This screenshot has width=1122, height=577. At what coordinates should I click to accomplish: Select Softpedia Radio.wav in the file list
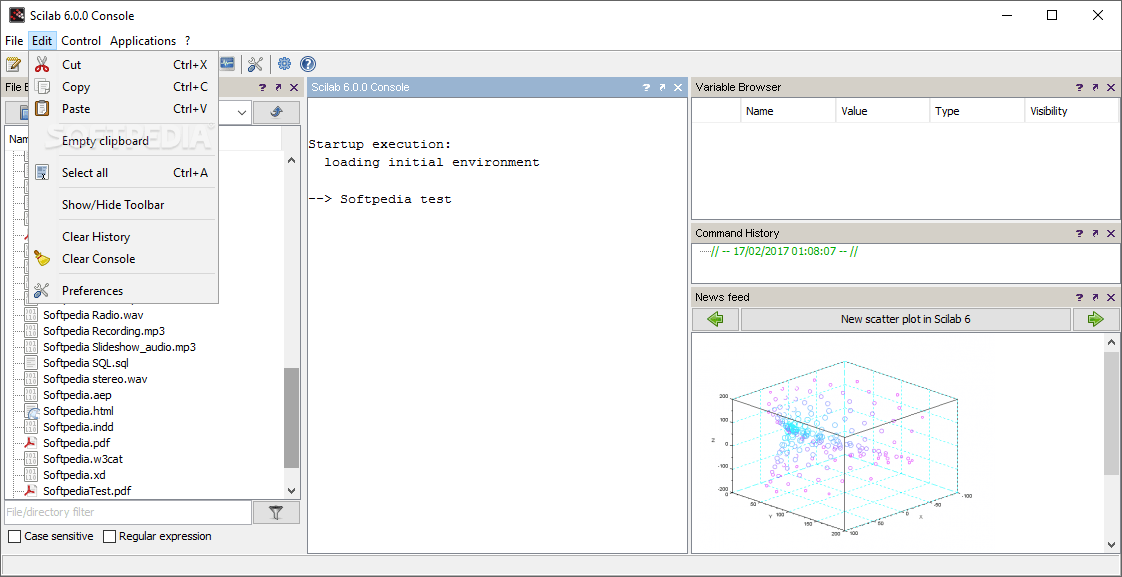(x=94, y=315)
